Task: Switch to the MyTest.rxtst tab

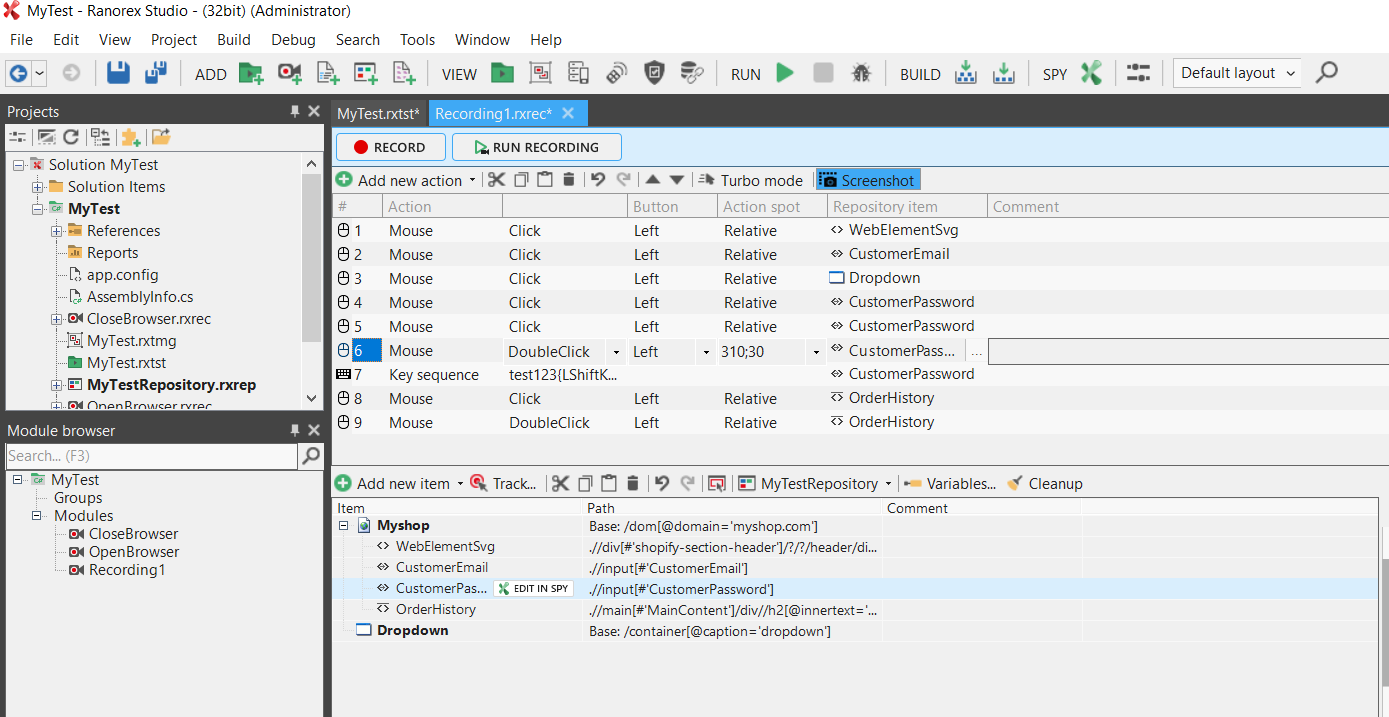Action: pos(378,113)
